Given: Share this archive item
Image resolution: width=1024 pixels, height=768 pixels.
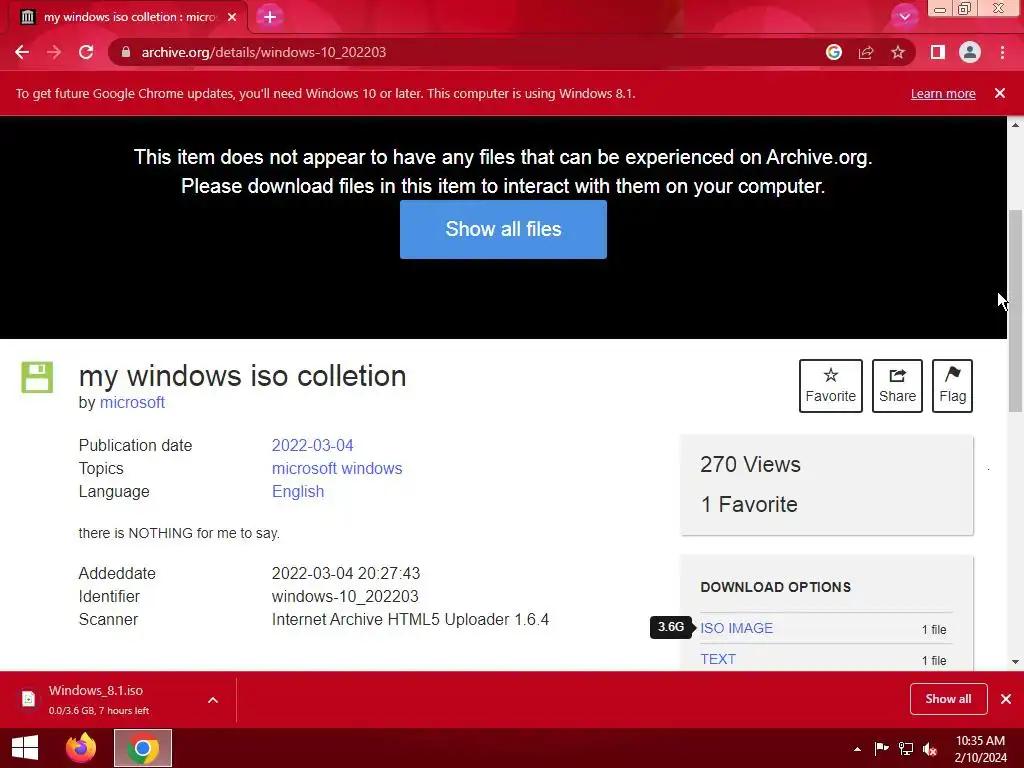Looking at the screenshot, I should (x=897, y=386).
